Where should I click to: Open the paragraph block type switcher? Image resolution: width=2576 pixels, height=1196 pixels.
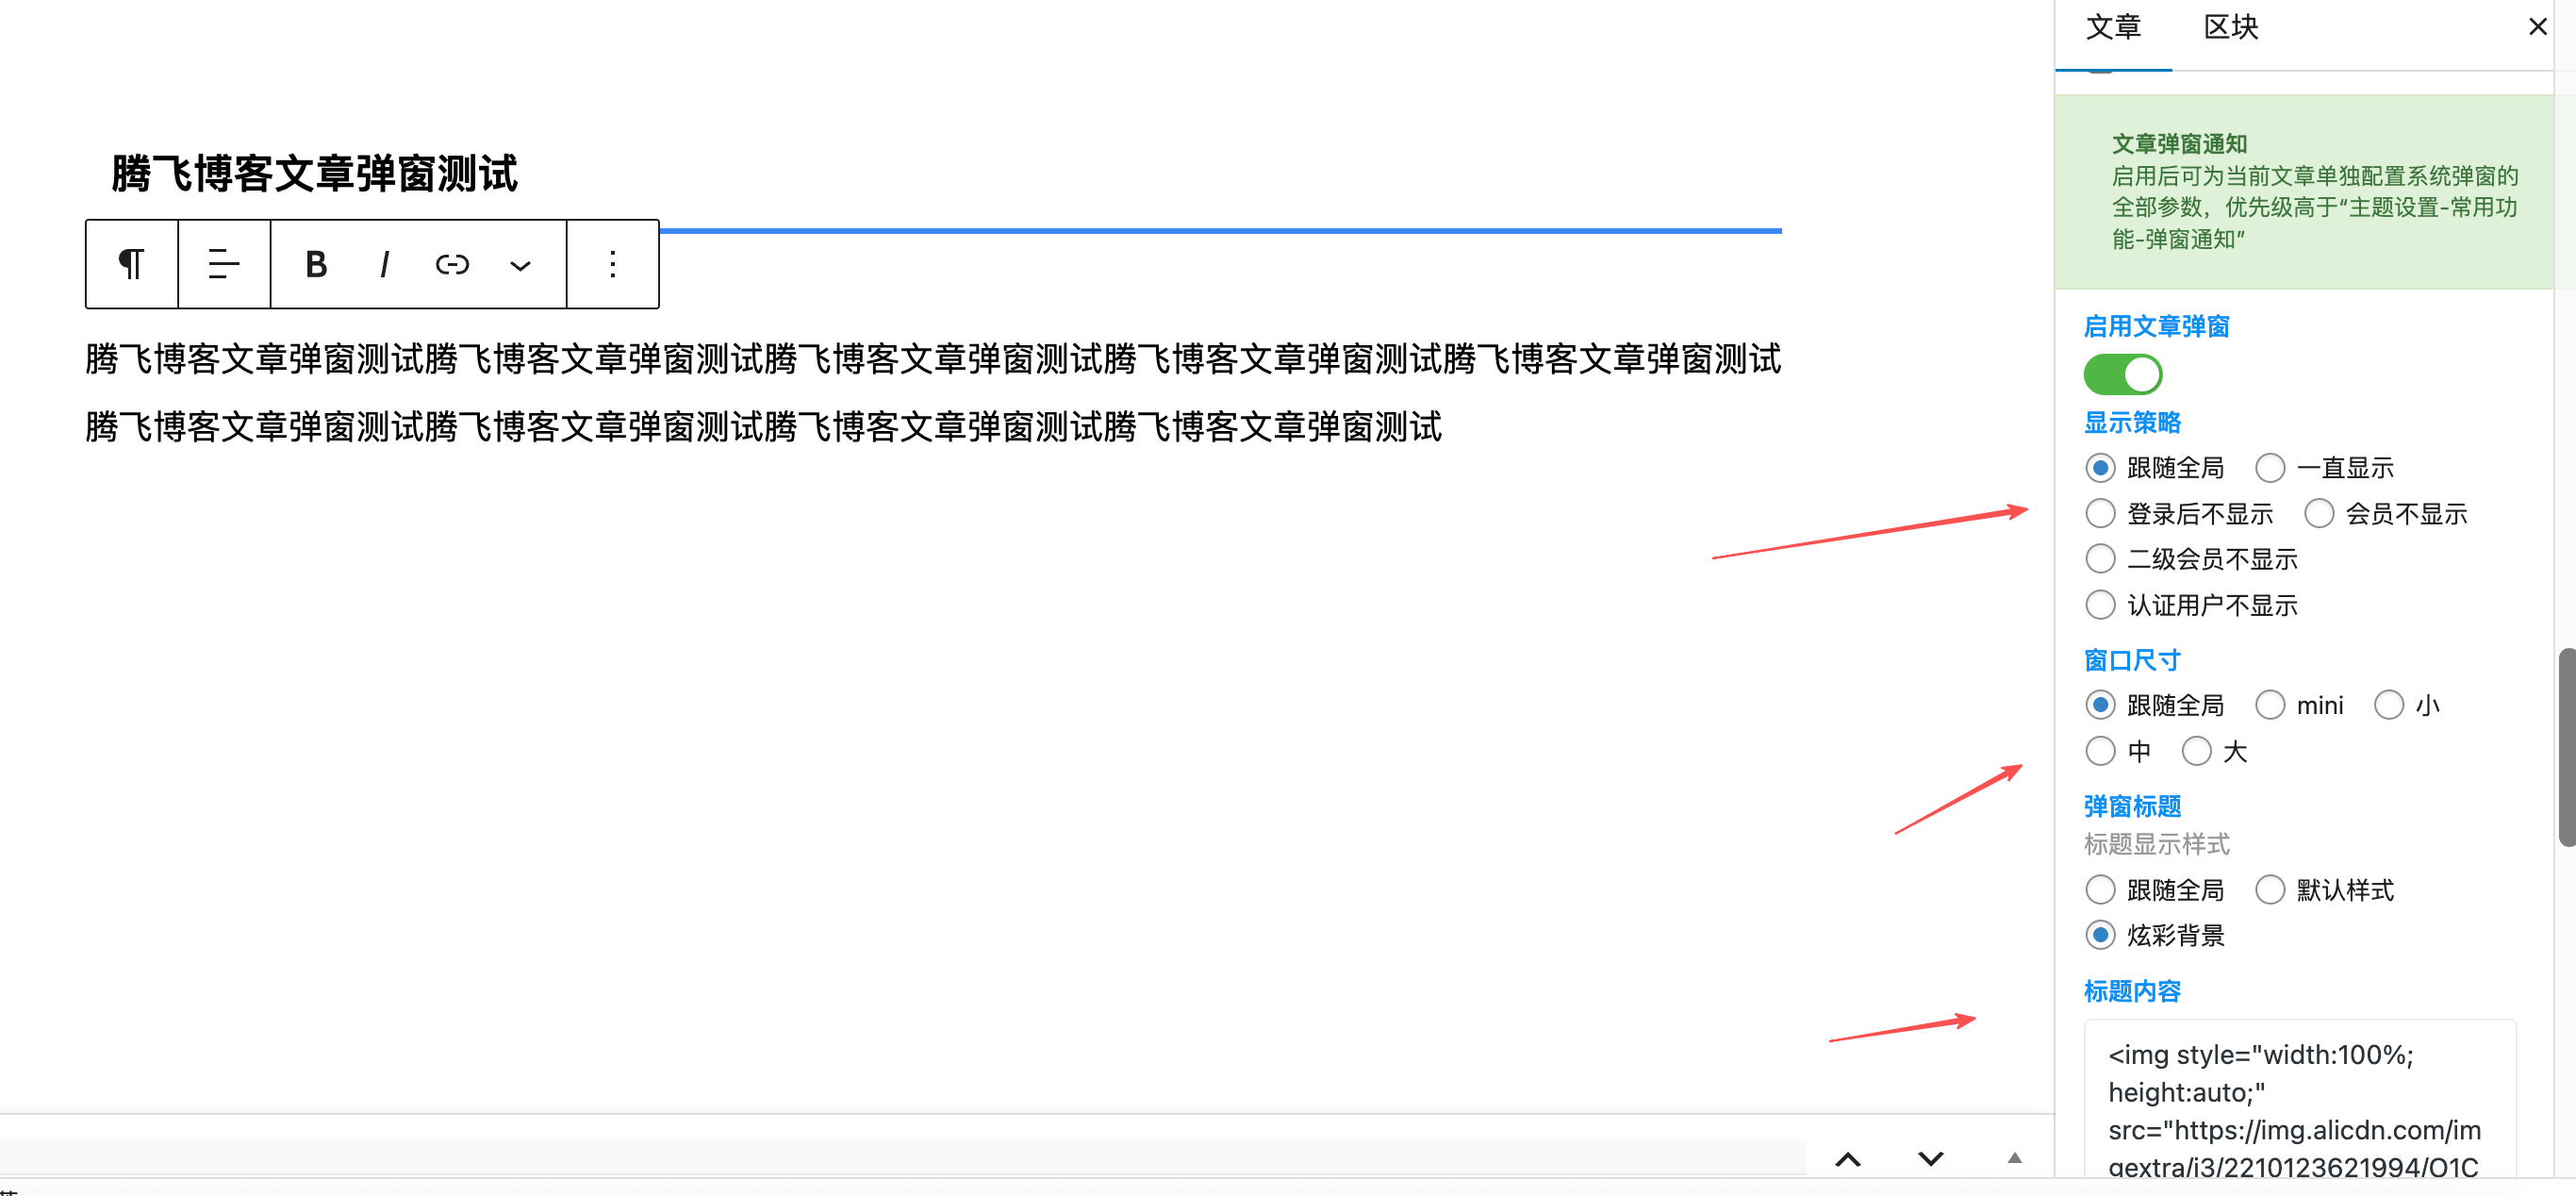pyautogui.click(x=131, y=264)
